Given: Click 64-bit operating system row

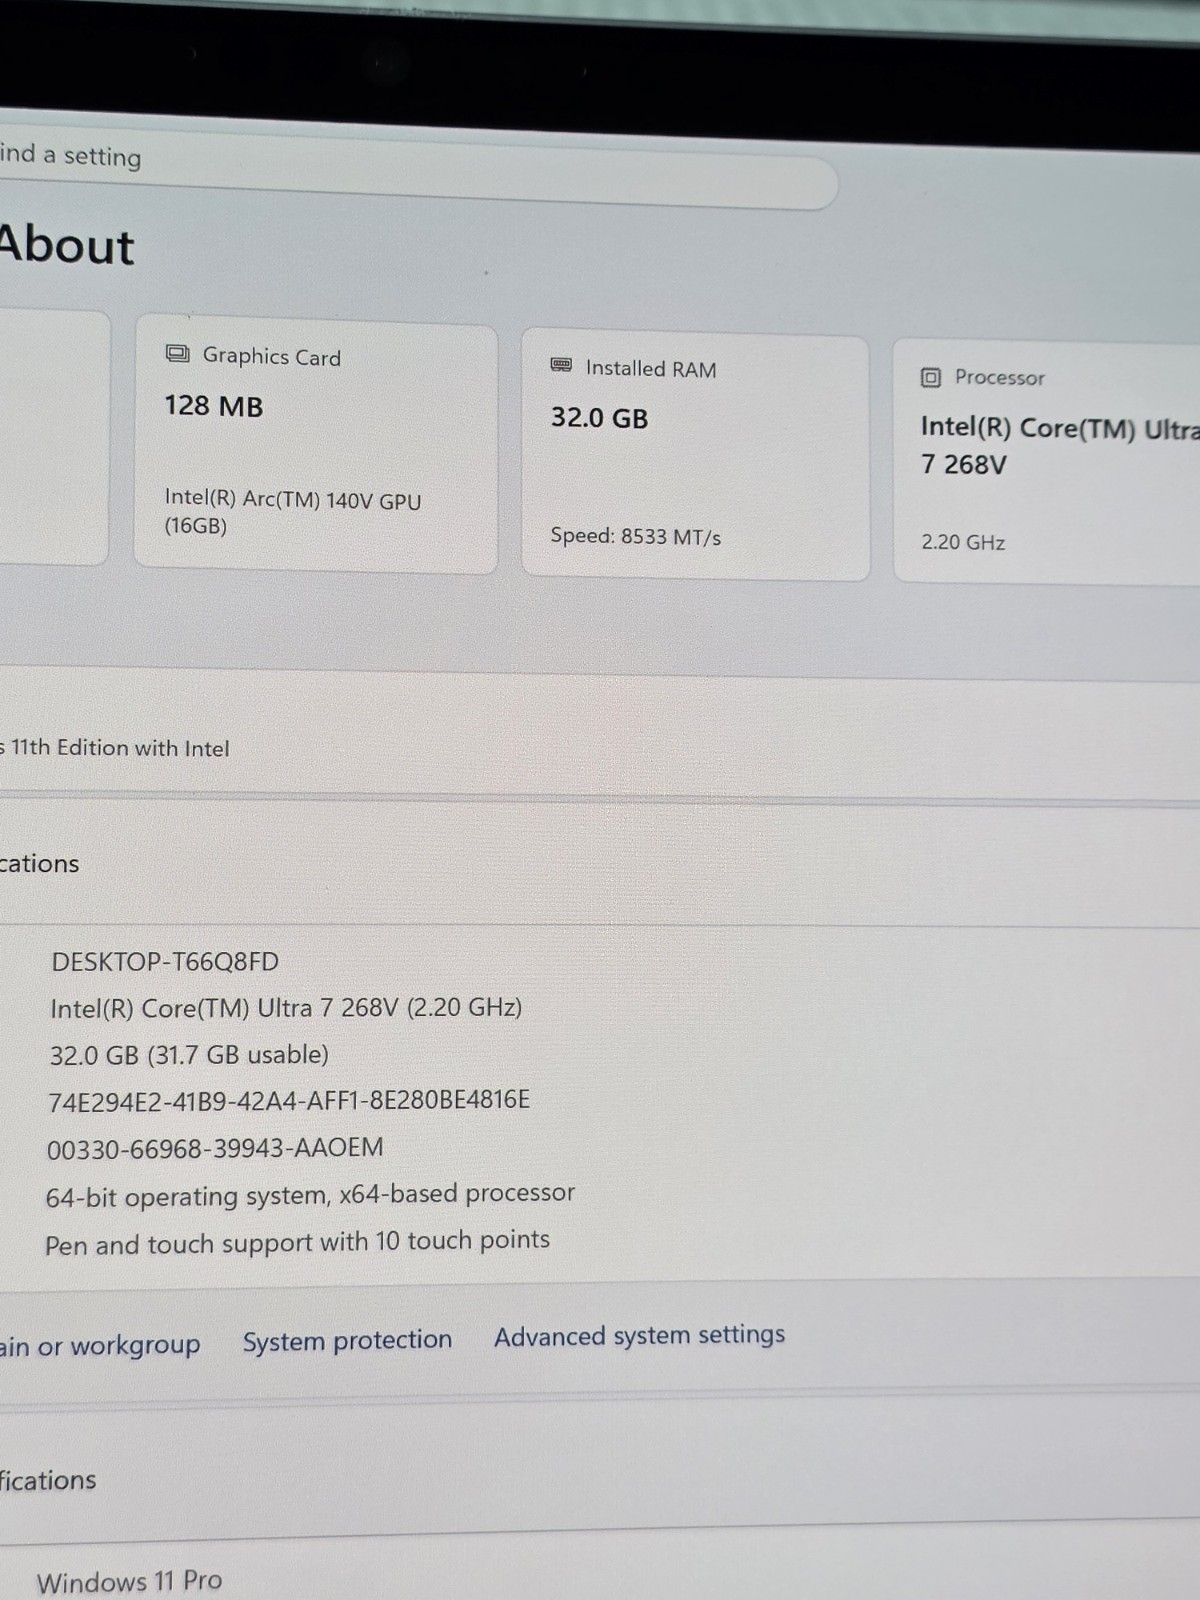Looking at the screenshot, I should click(310, 1195).
